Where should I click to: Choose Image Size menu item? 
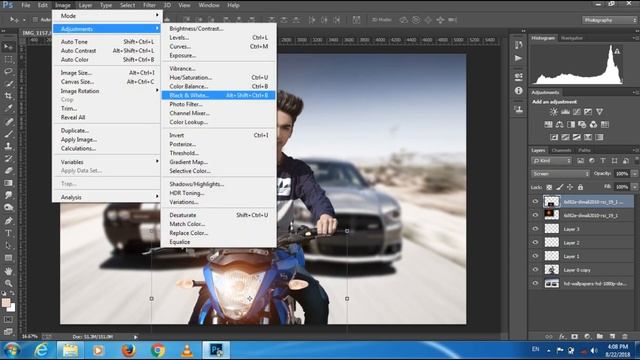coord(107,73)
